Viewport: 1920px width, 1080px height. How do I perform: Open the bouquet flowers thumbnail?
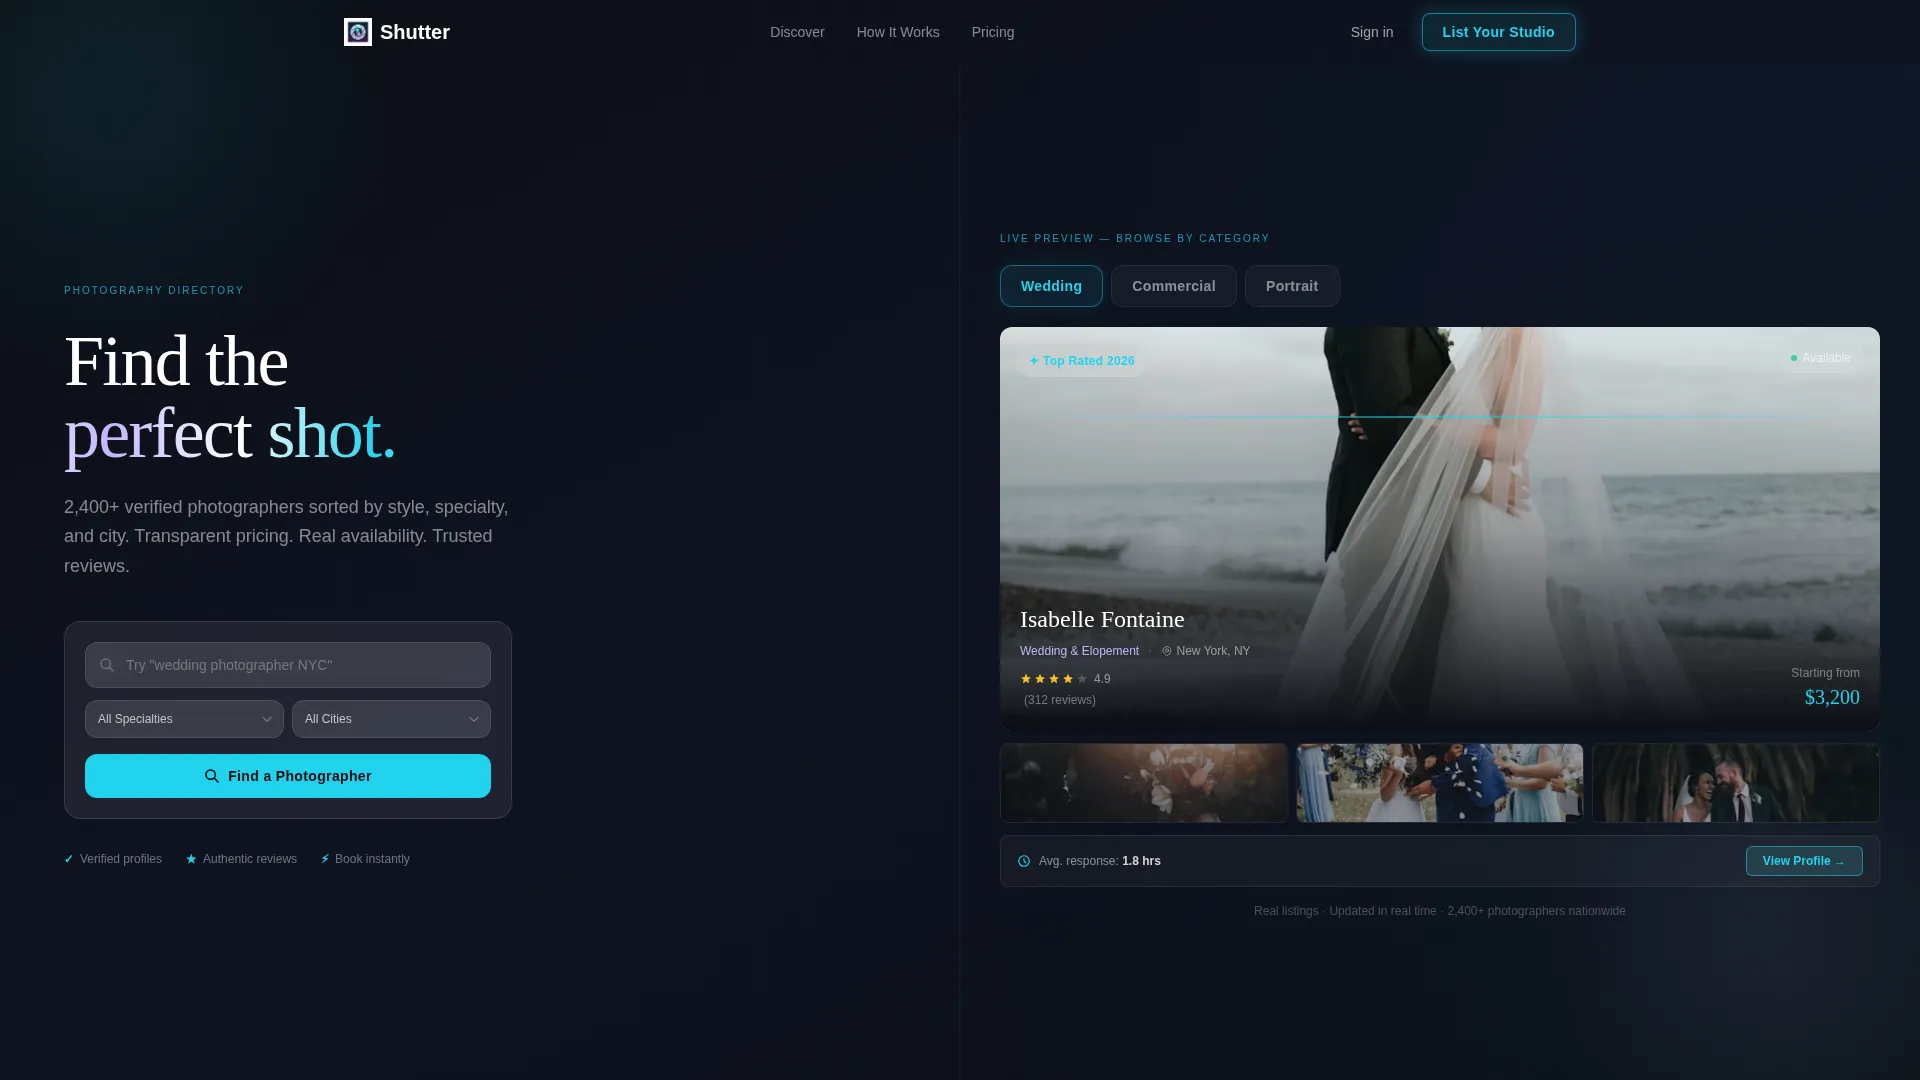pos(1144,783)
